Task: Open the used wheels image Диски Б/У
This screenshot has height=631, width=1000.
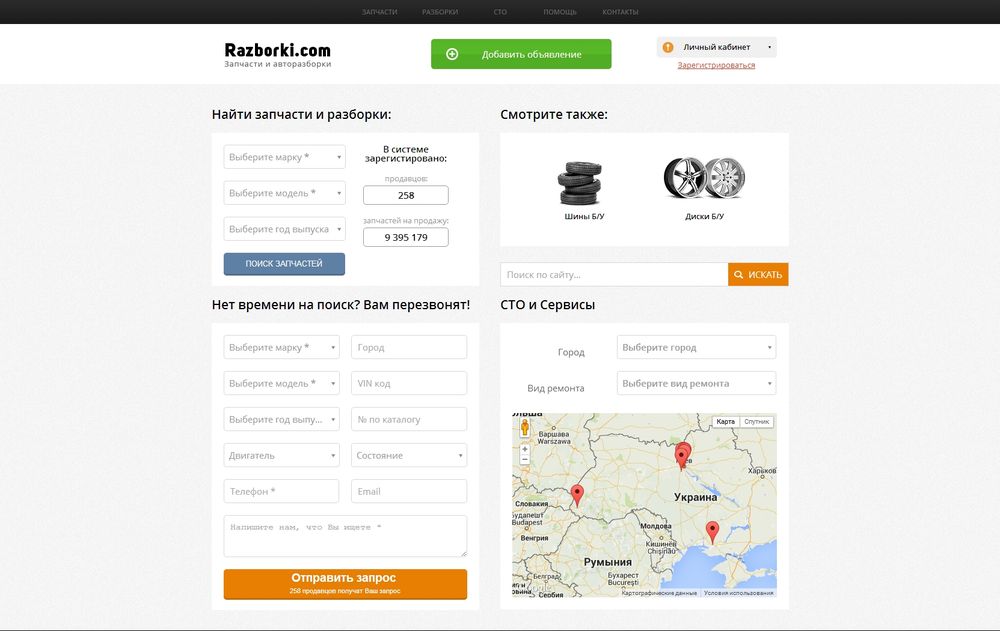Action: pos(704,177)
